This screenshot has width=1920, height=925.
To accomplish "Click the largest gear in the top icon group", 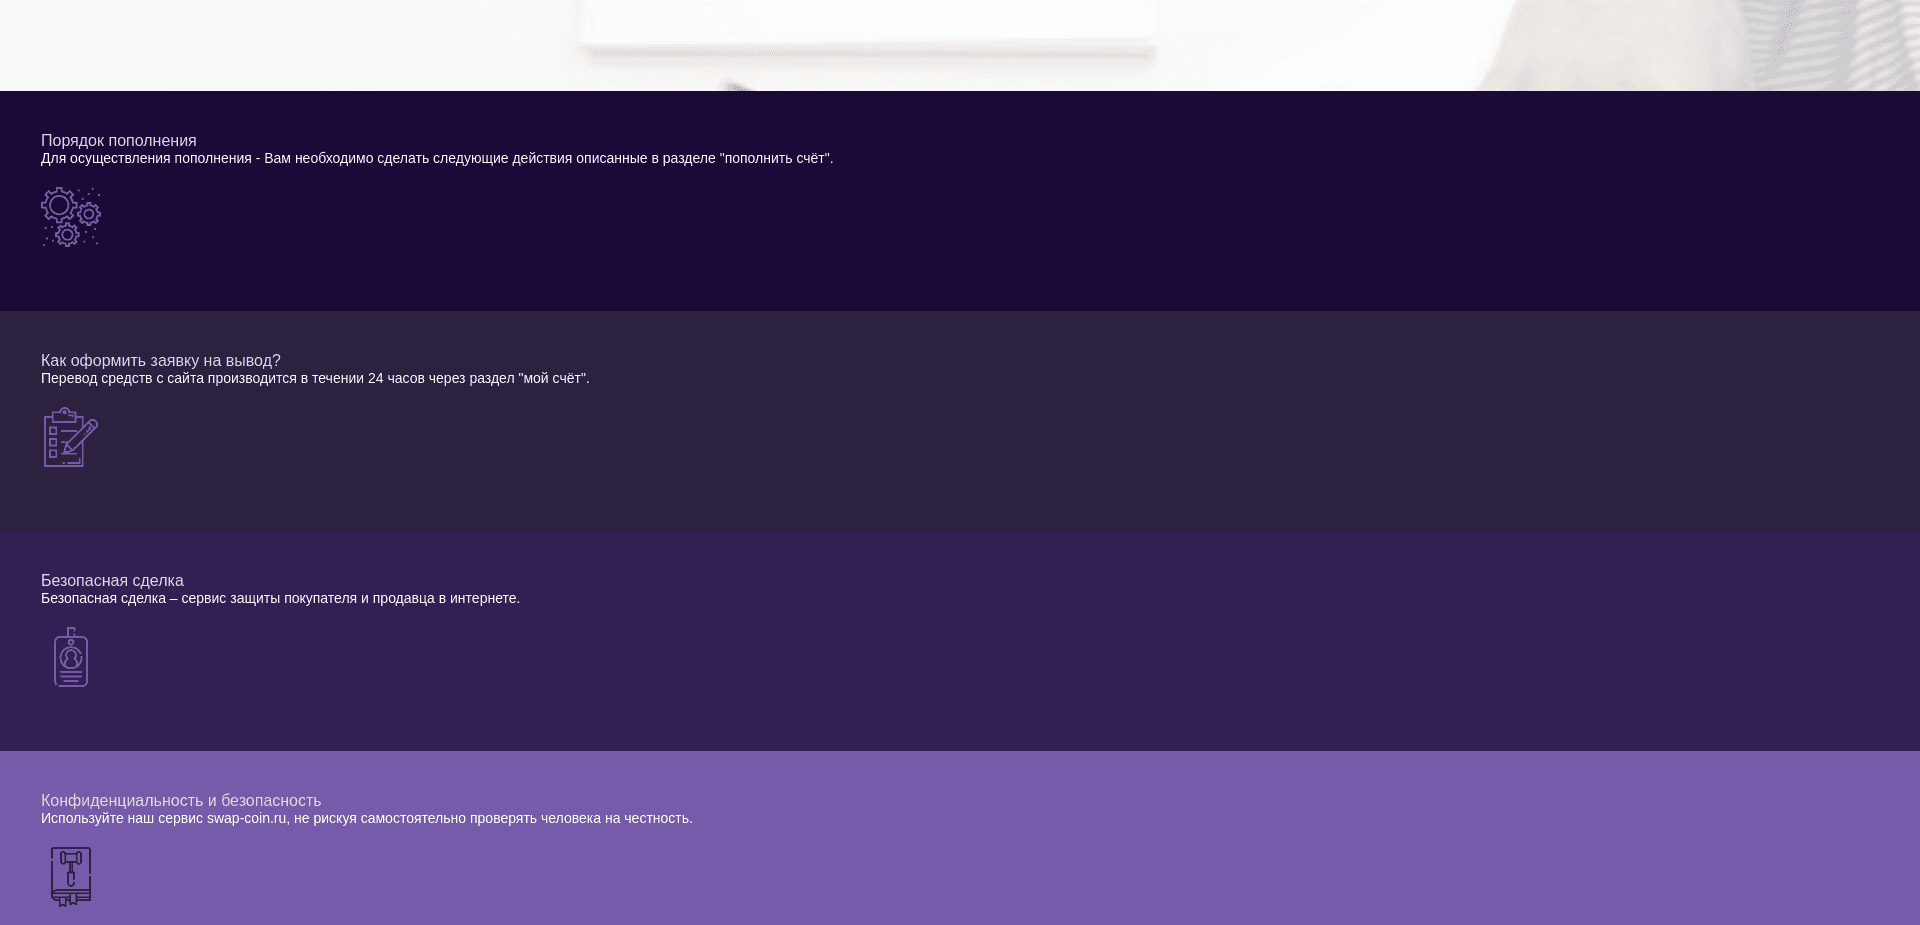I will click(60, 208).
